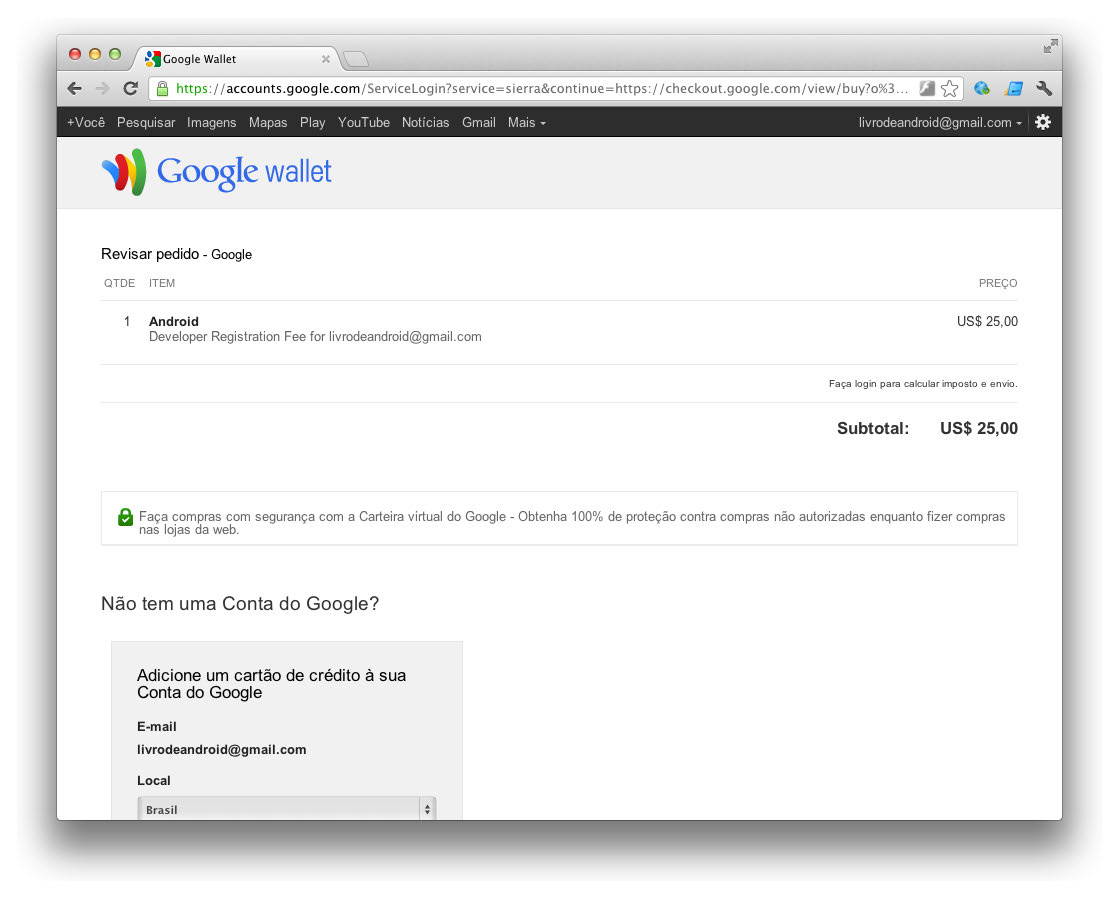Open YouTube from the Google bar
Image resolution: width=1119 pixels, height=899 pixels.
point(363,122)
